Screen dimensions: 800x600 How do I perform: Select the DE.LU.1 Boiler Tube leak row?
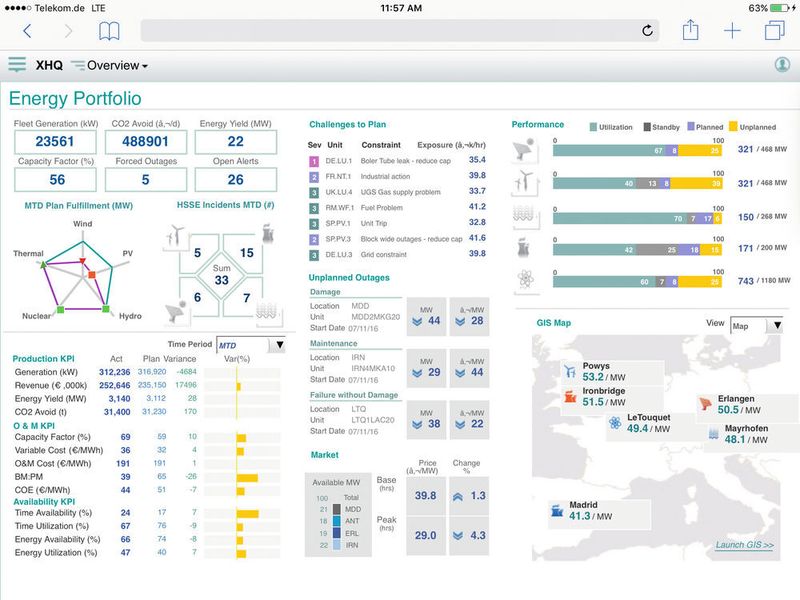pyautogui.click(x=397, y=161)
